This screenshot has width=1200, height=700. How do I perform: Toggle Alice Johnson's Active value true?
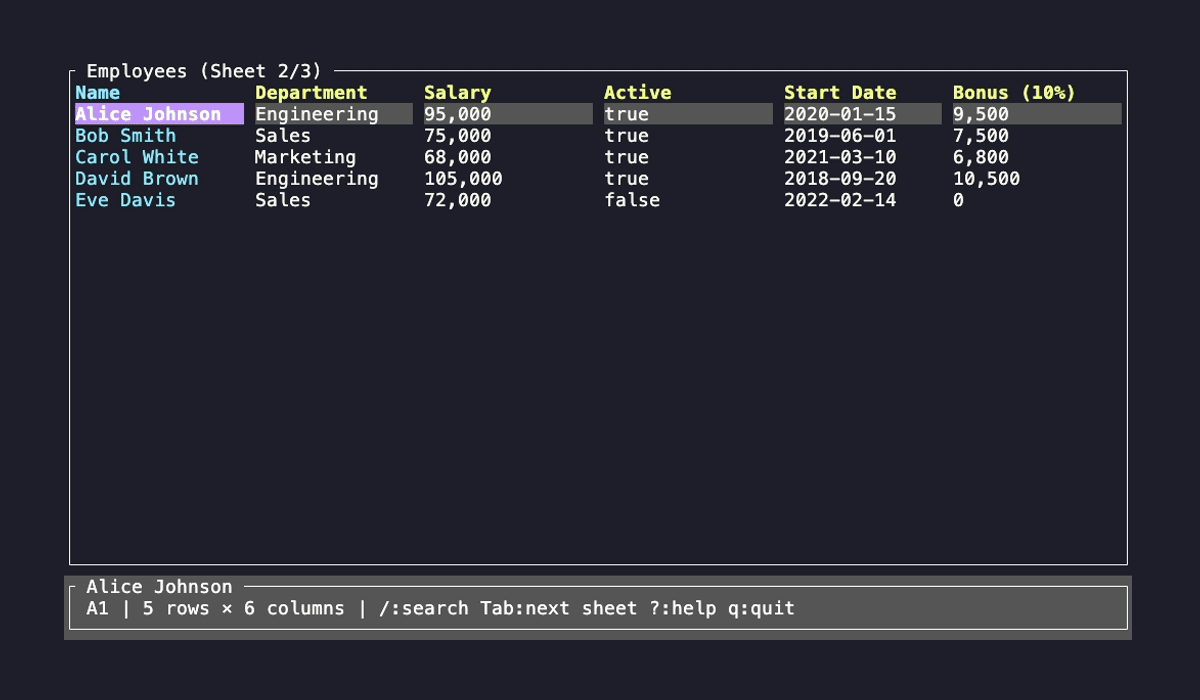[626, 113]
